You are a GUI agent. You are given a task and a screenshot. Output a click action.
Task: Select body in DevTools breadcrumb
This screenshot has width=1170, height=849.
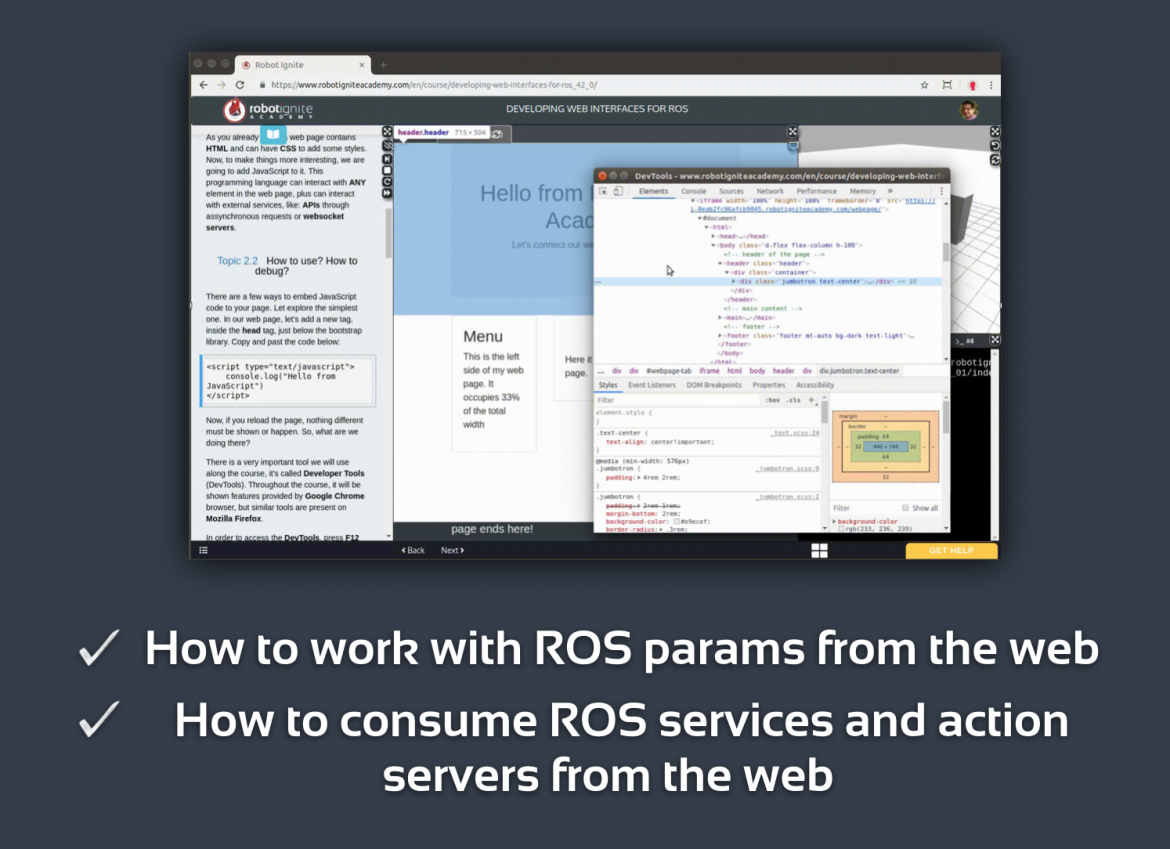pyautogui.click(x=757, y=371)
